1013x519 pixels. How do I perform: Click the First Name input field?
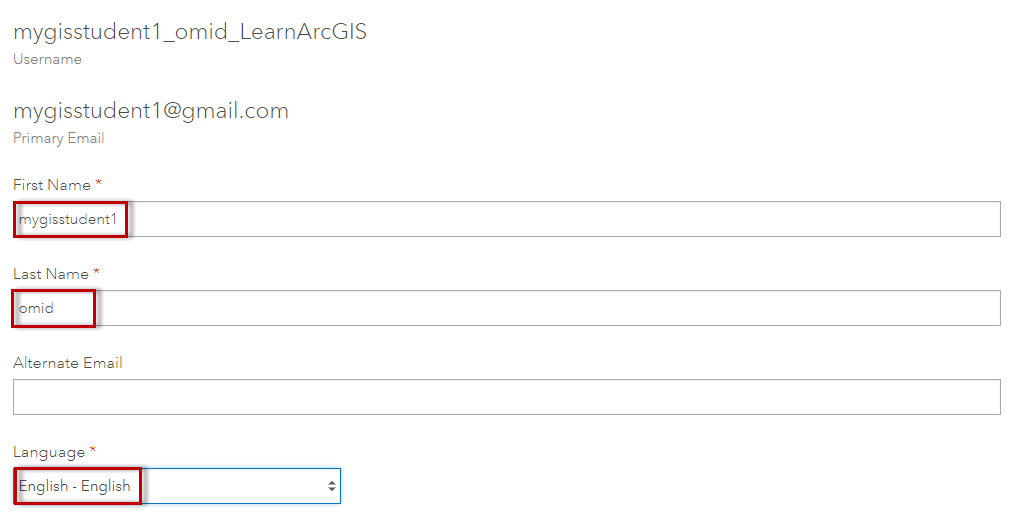[560, 219]
